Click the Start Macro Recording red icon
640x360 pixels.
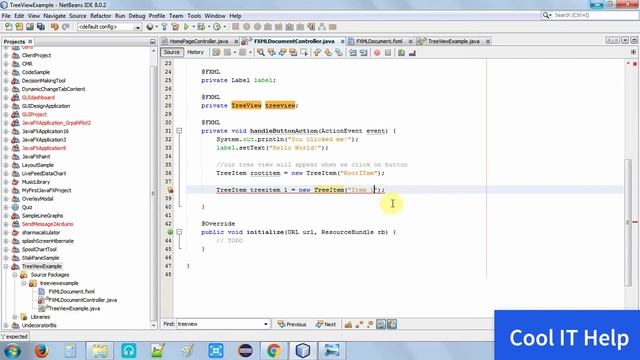377,52
